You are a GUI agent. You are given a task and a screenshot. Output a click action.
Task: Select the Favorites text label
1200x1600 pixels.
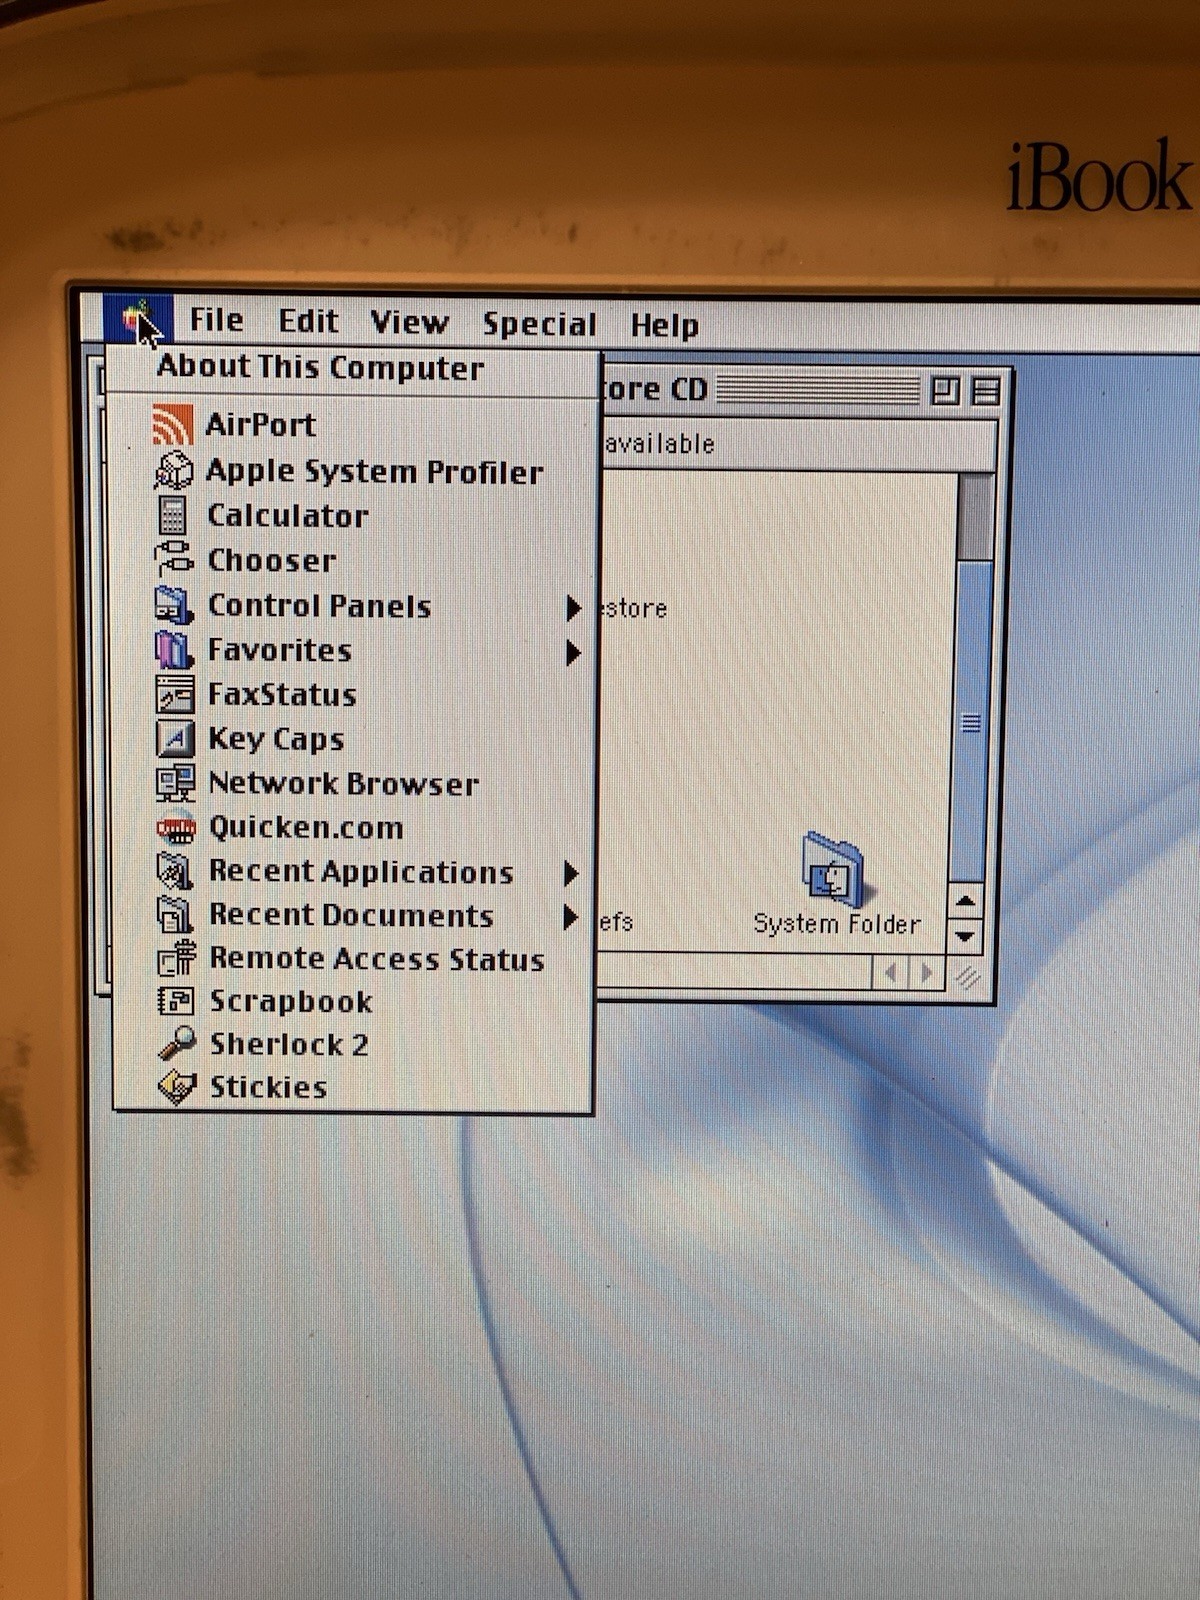tap(279, 650)
